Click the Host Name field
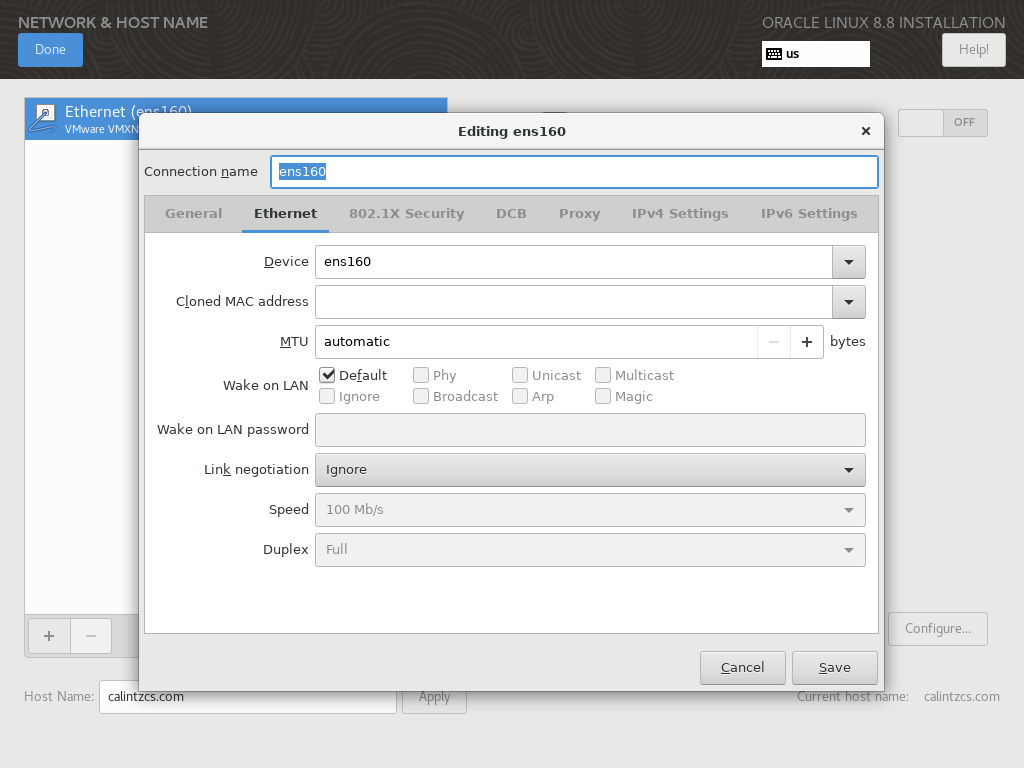The image size is (1024, 768). (x=248, y=697)
